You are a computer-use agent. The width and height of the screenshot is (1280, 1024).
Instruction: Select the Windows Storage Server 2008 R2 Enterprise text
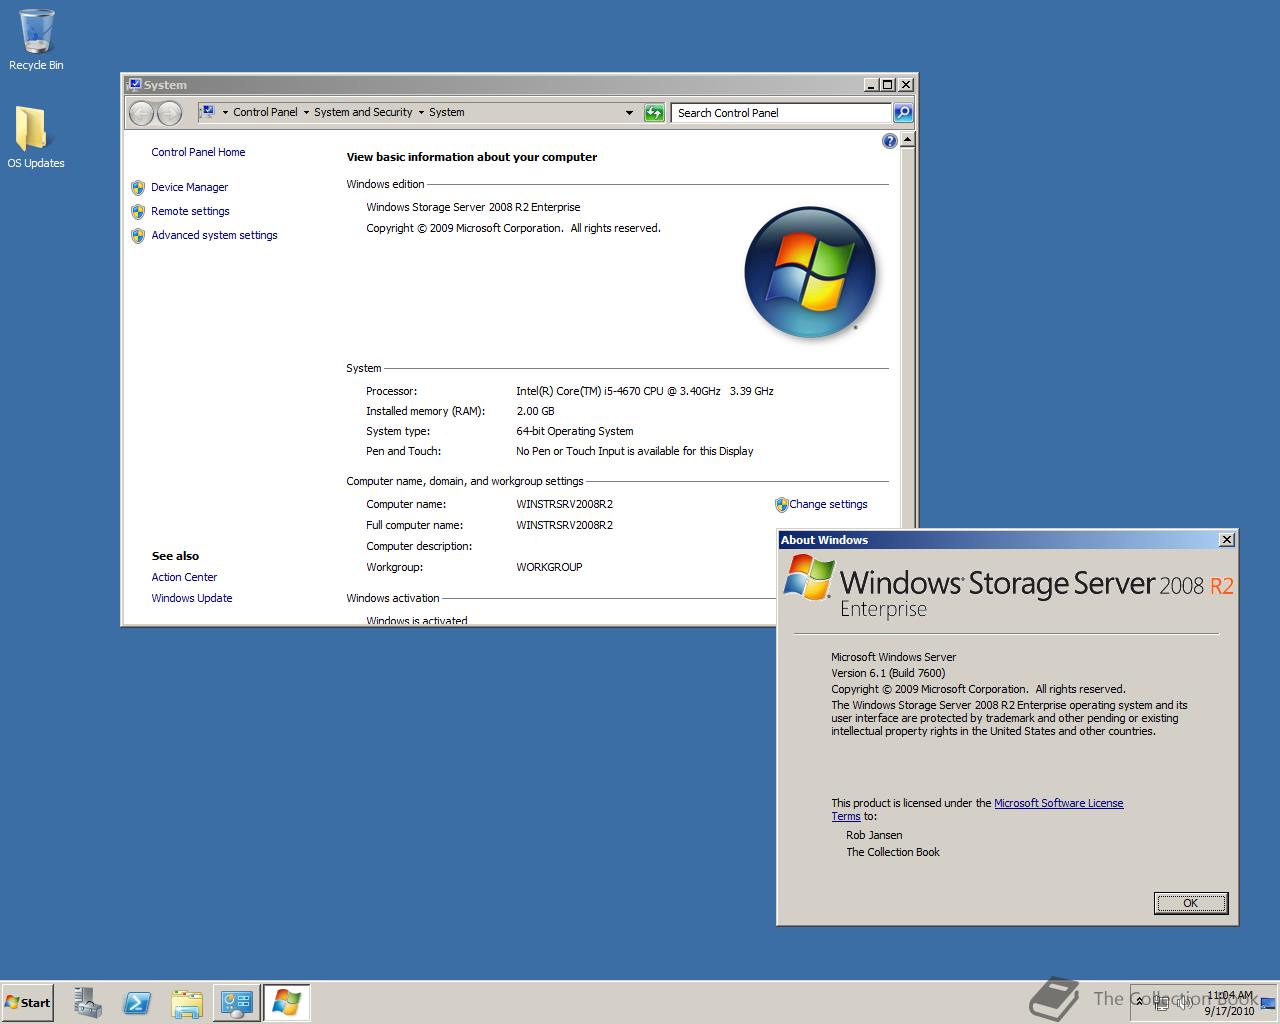coord(473,207)
